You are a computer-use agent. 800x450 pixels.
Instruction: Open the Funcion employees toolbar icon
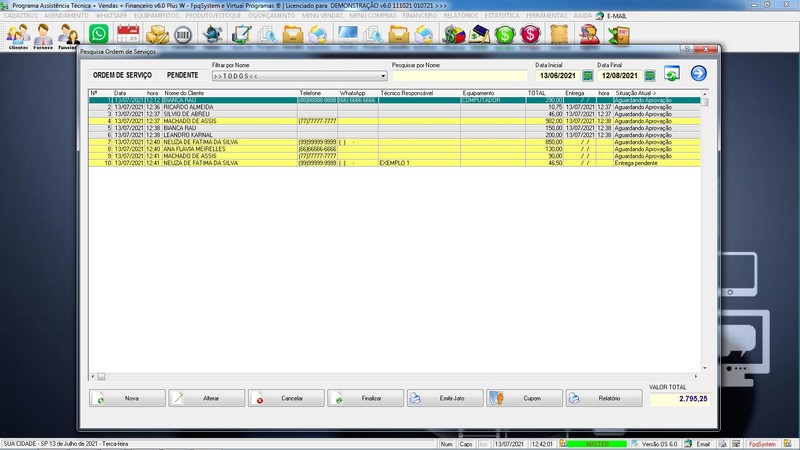67,36
